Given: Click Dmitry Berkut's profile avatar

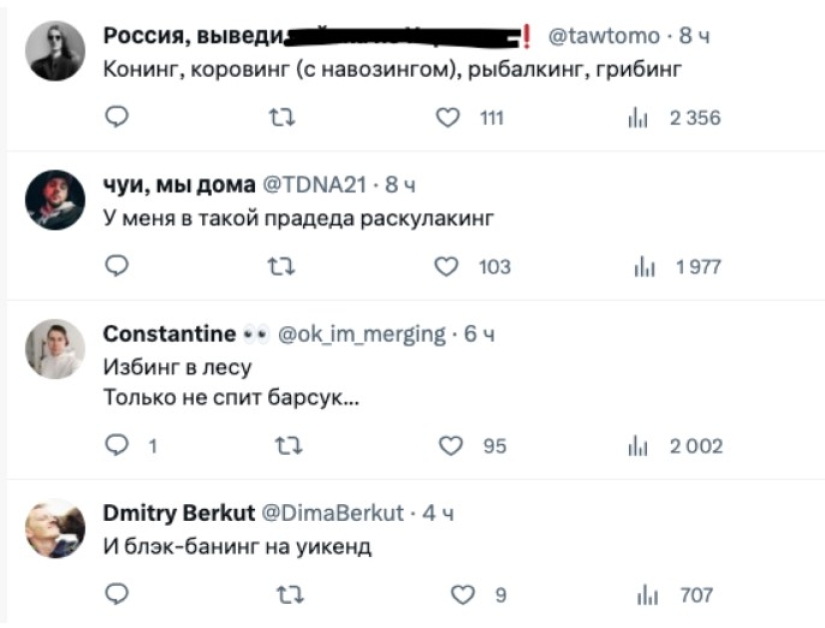Looking at the screenshot, I should [55, 528].
